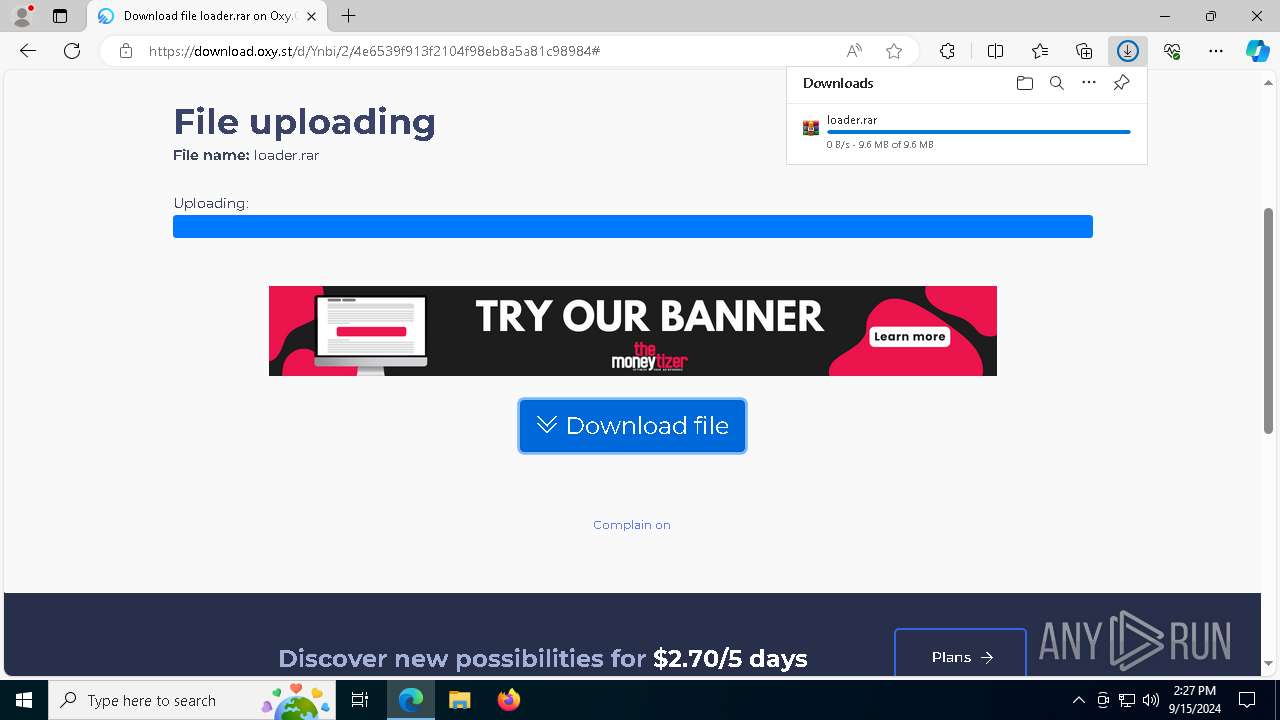Open the Plans button

point(961,656)
